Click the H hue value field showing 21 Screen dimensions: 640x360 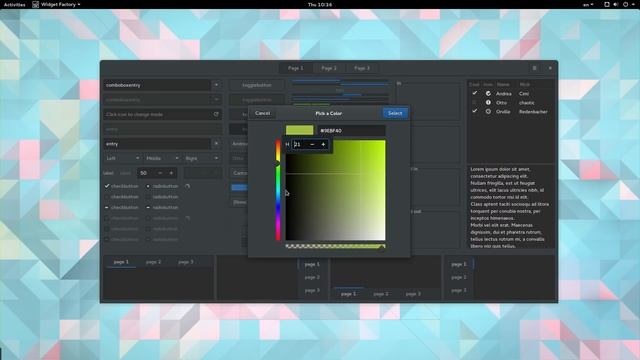[300, 144]
